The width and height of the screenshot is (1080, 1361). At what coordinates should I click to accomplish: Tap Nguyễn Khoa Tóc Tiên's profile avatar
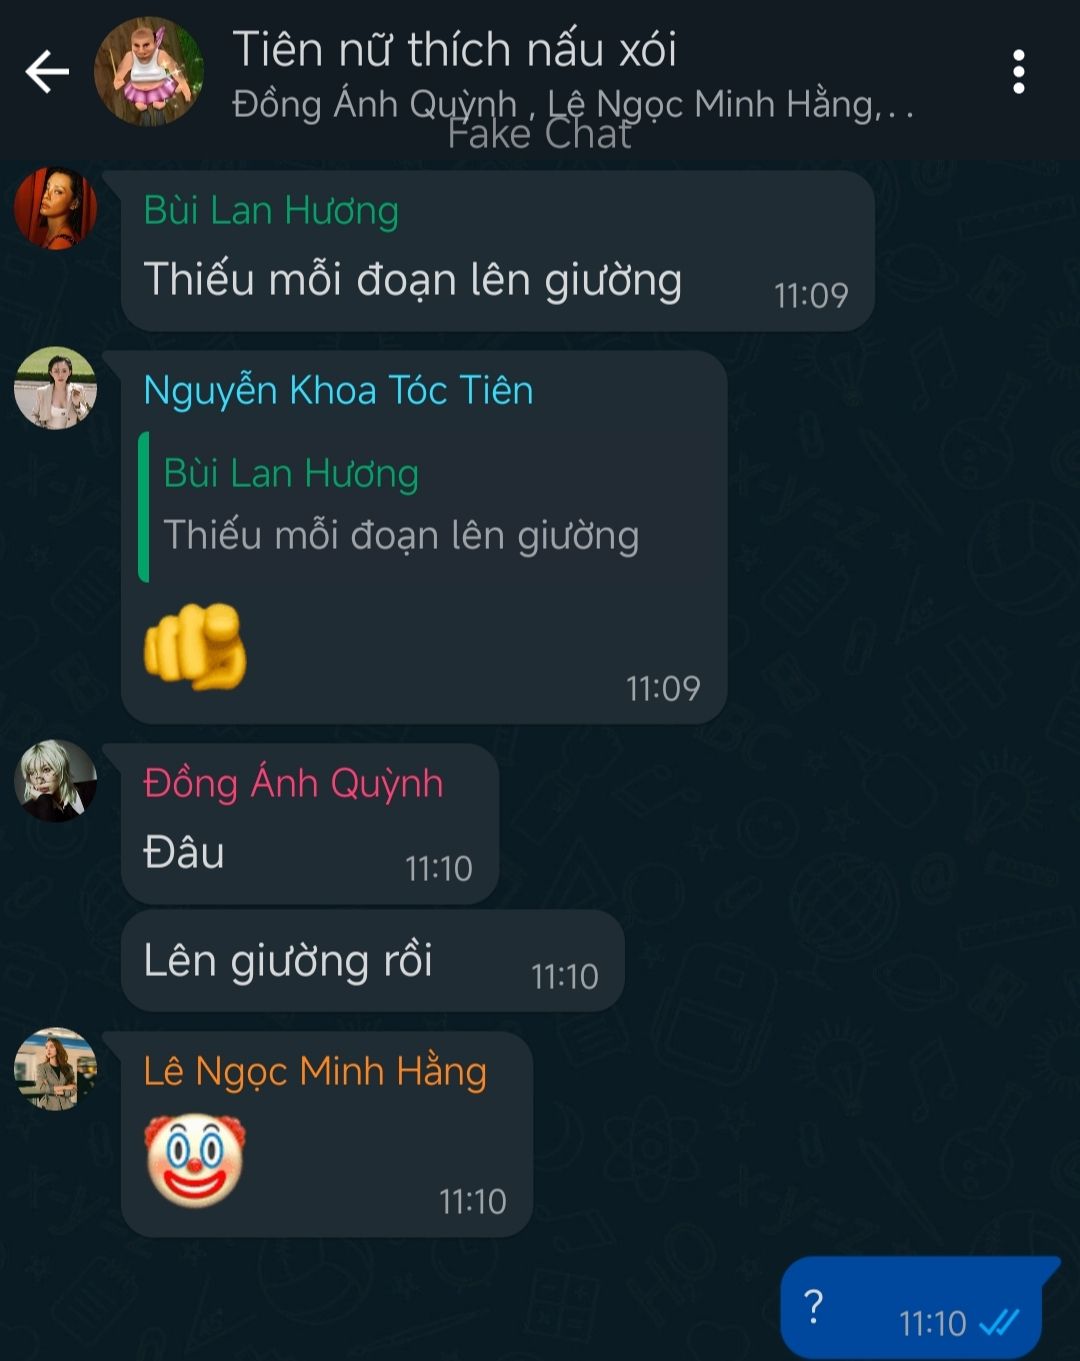[56, 388]
